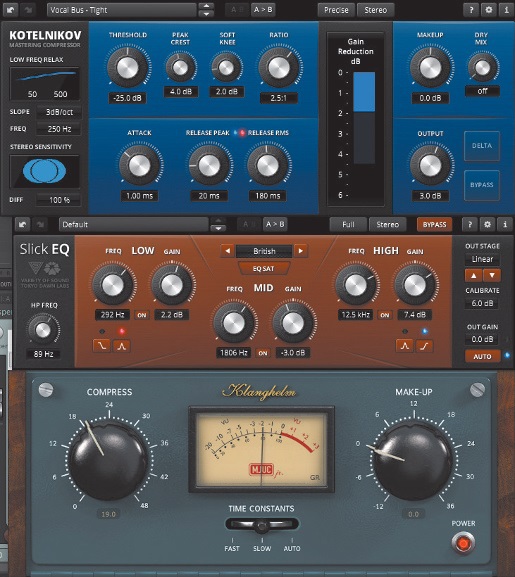This screenshot has width=515, height=577.
Task: Open Kotelnikov help question mark
Action: click(x=471, y=10)
